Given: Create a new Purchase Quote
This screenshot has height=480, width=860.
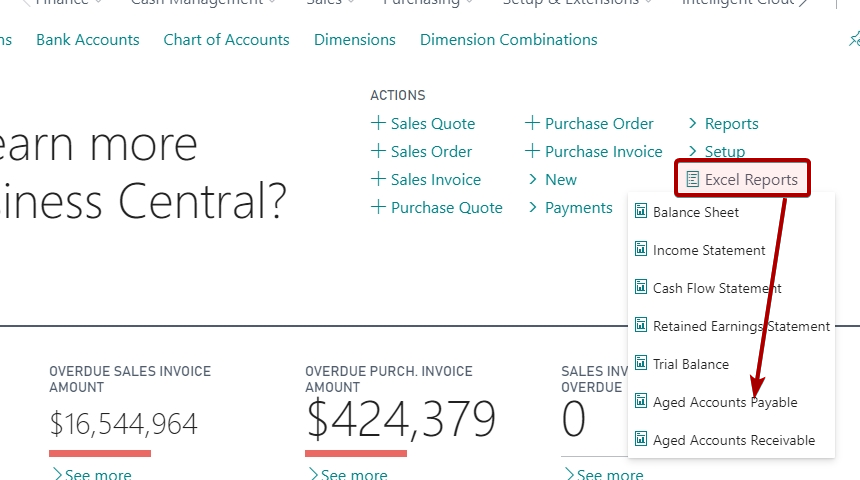Looking at the screenshot, I should (x=446, y=207).
